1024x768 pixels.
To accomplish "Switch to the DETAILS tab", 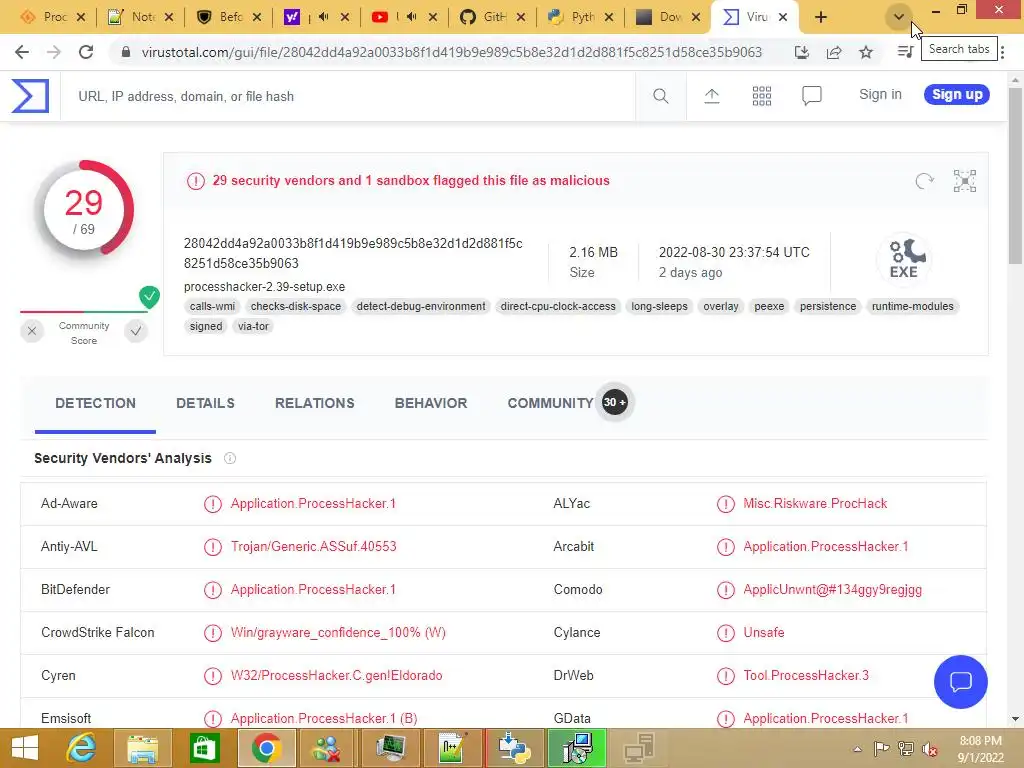I will click(205, 404).
